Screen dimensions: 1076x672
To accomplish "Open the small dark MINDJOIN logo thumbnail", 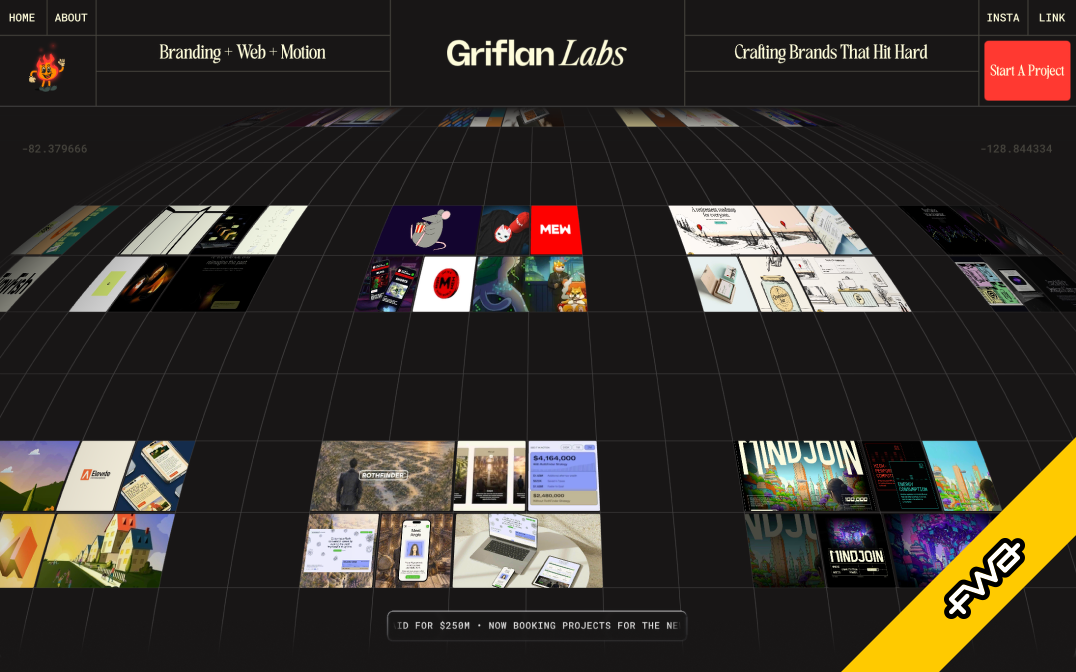I will coord(856,551).
